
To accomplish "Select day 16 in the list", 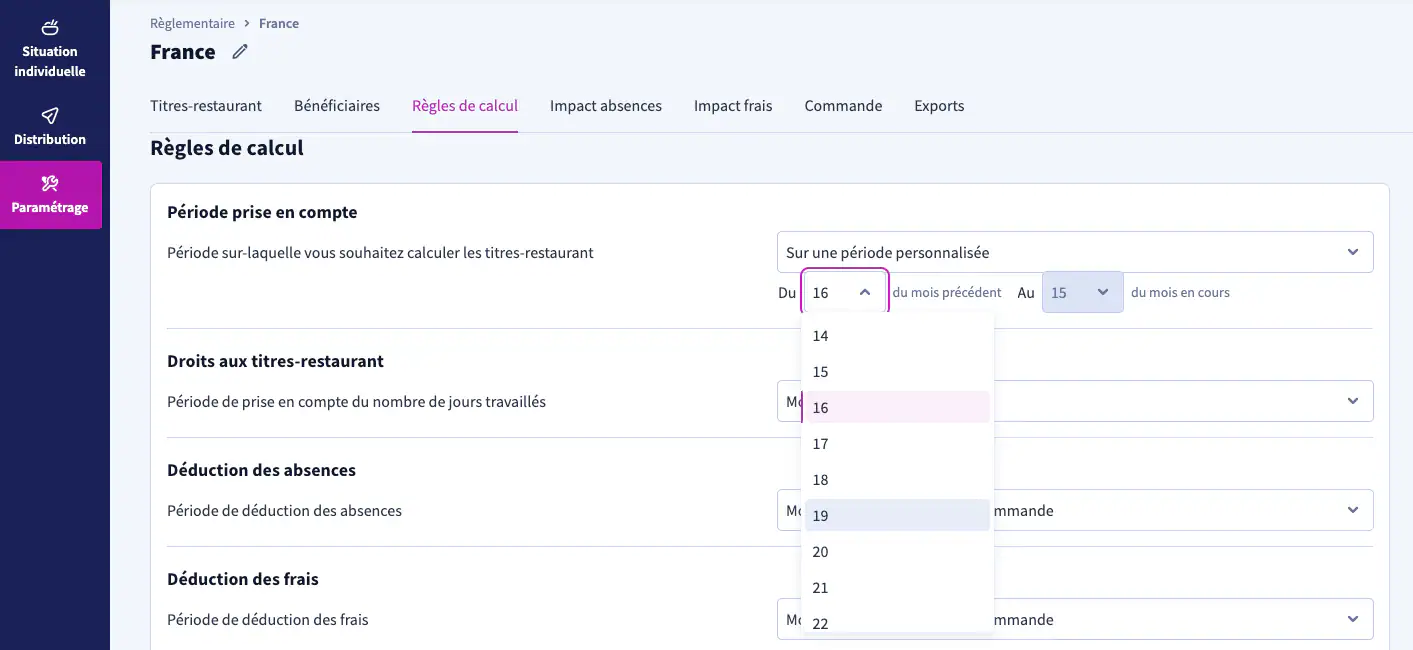I will click(x=897, y=408).
